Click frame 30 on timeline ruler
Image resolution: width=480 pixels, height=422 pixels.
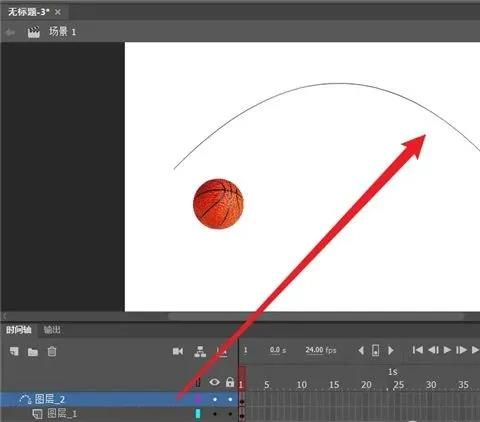[x=431, y=385]
